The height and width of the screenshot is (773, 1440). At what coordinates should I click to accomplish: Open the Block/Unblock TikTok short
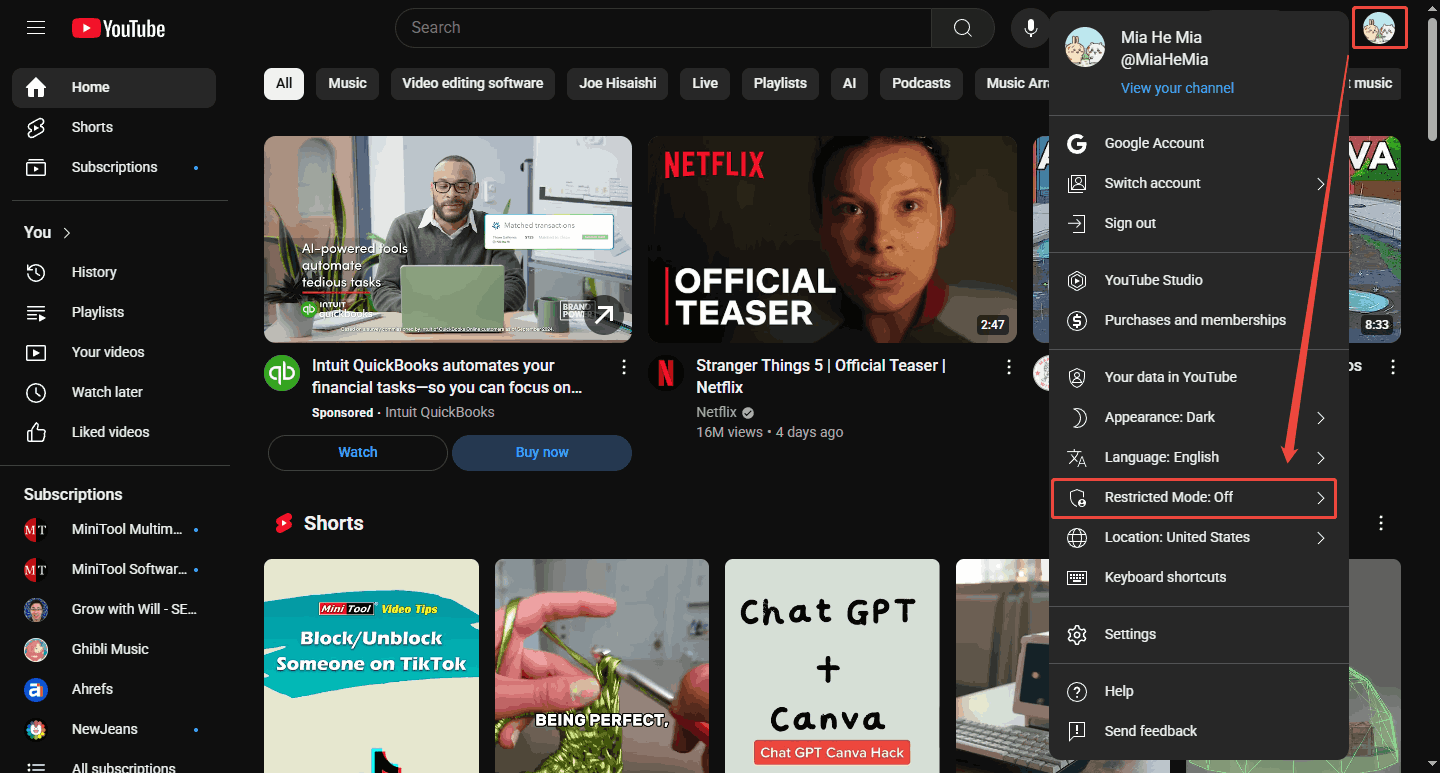click(x=371, y=666)
